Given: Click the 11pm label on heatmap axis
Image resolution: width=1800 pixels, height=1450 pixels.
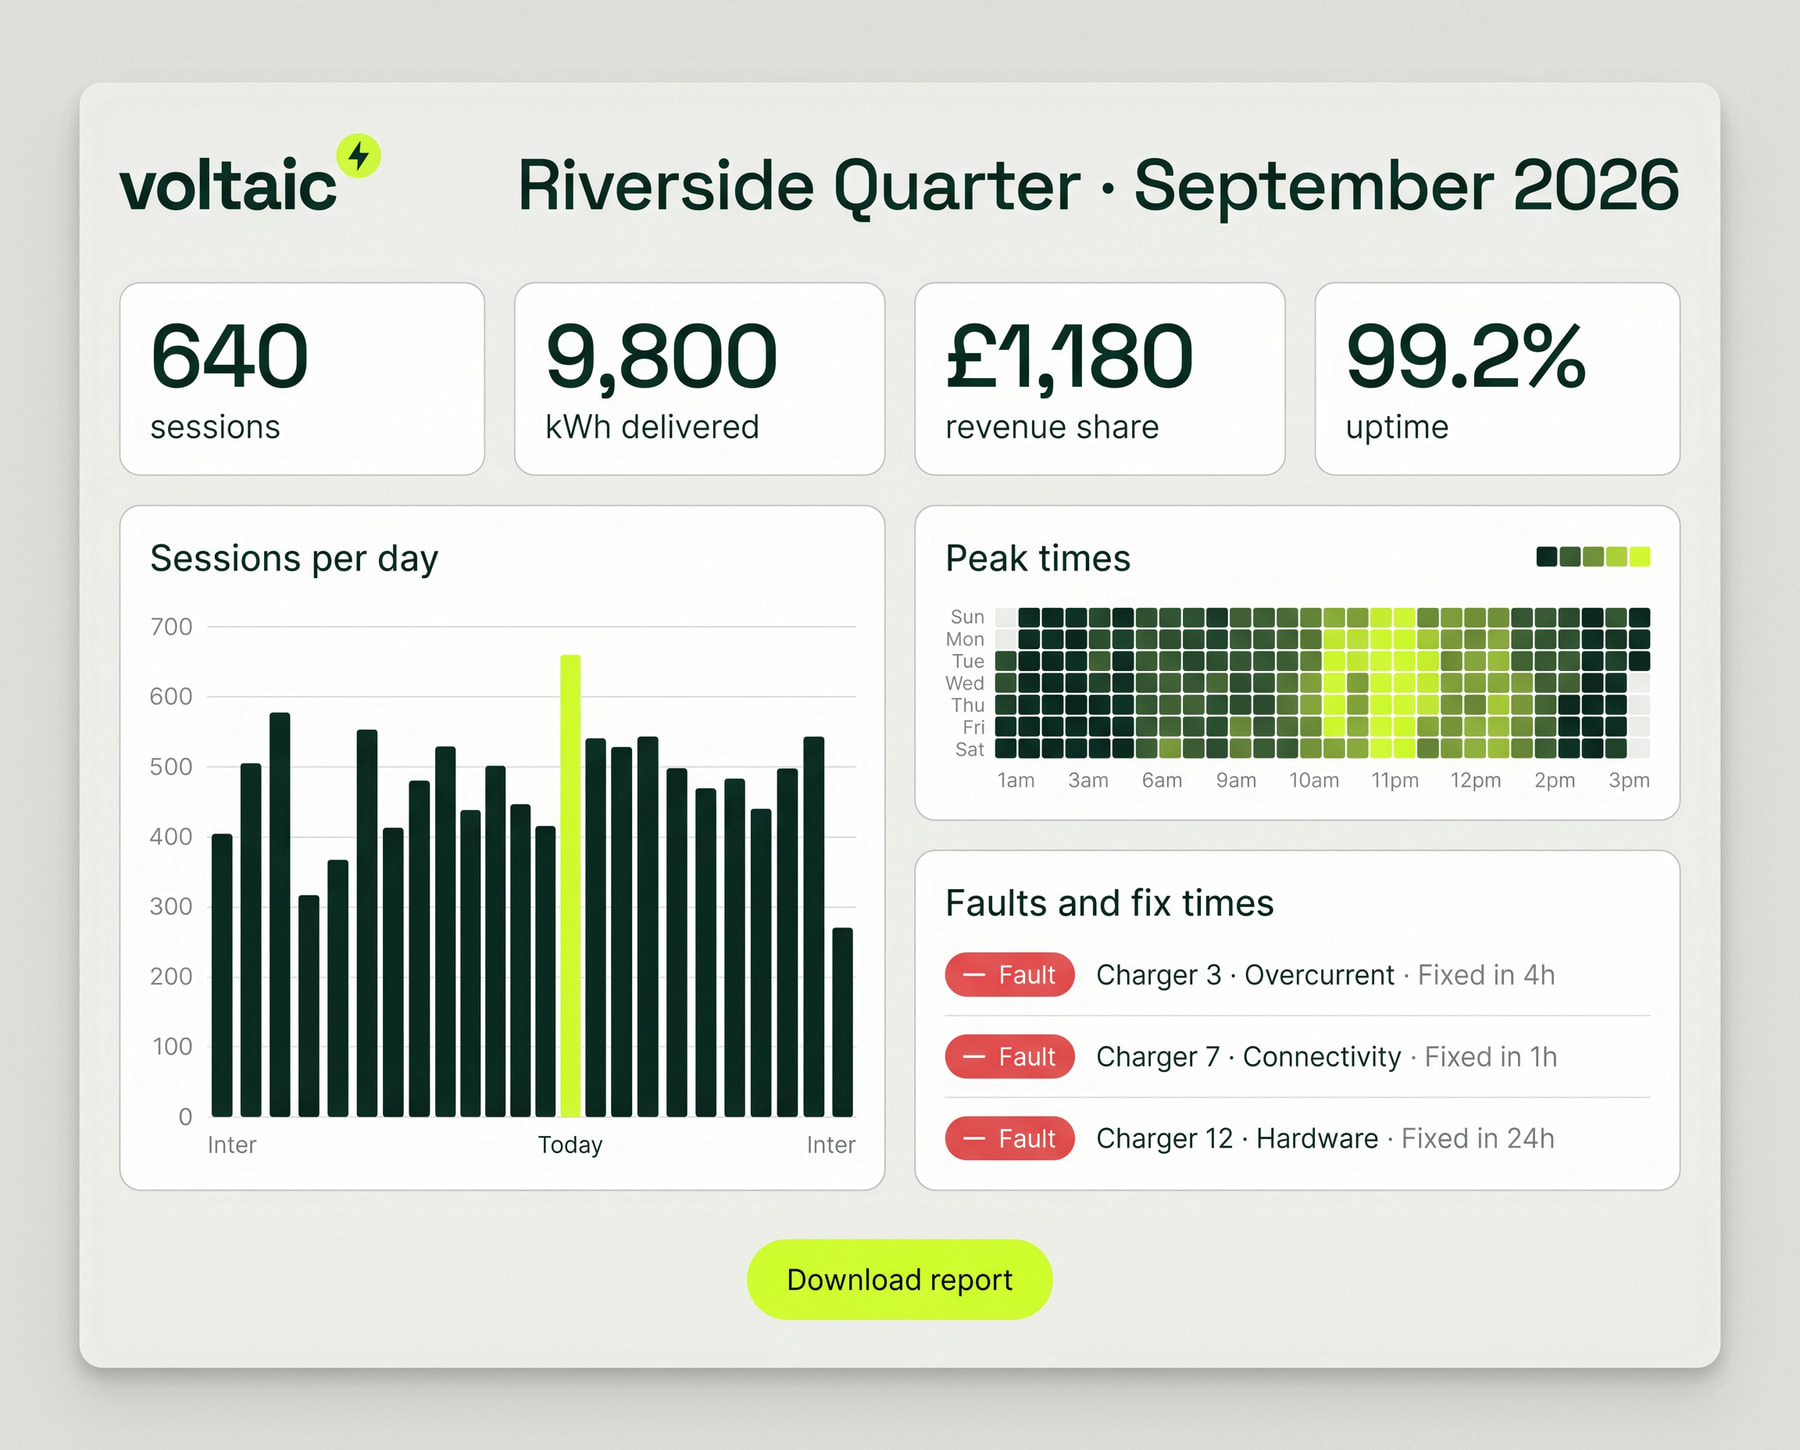Looking at the screenshot, I should 1395,780.
